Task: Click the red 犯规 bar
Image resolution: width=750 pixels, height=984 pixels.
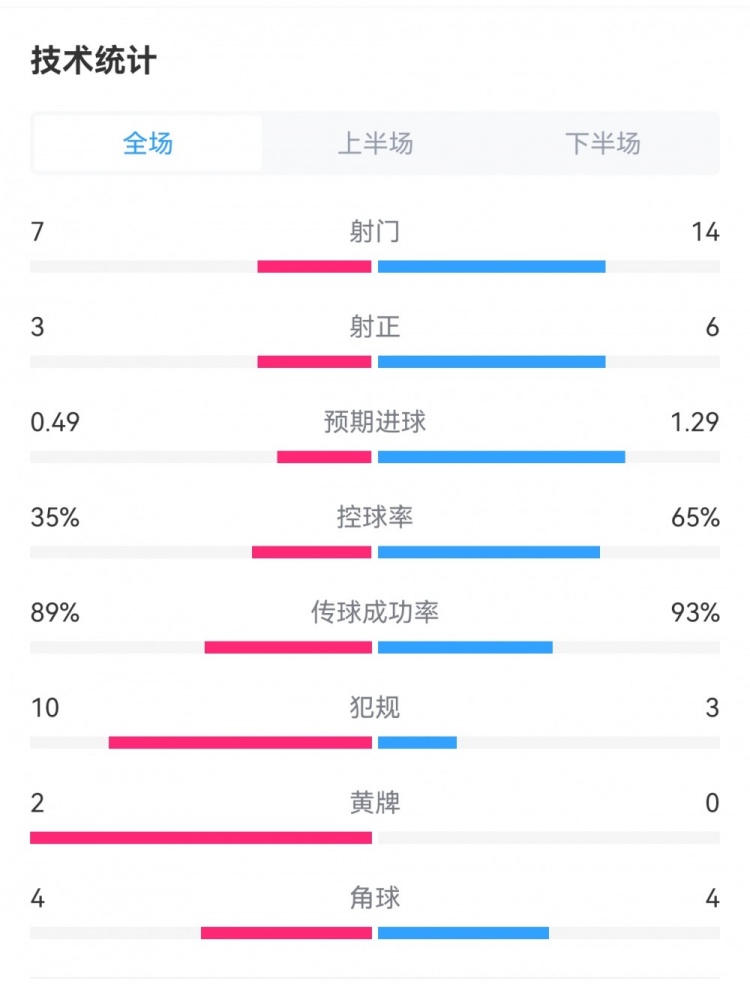Action: point(240,743)
